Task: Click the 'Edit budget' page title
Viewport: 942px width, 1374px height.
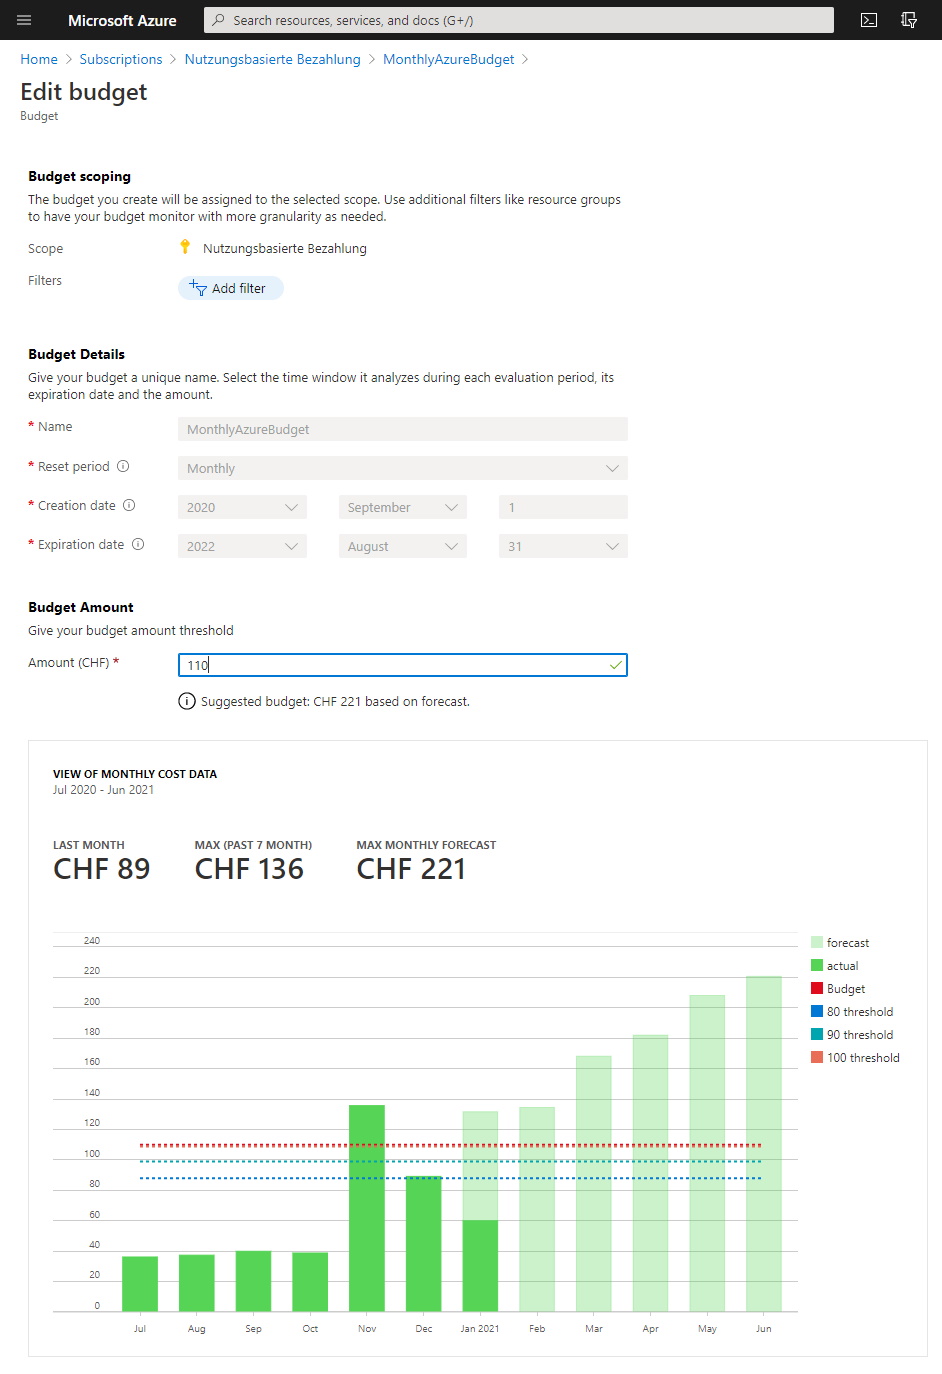Action: coord(84,92)
